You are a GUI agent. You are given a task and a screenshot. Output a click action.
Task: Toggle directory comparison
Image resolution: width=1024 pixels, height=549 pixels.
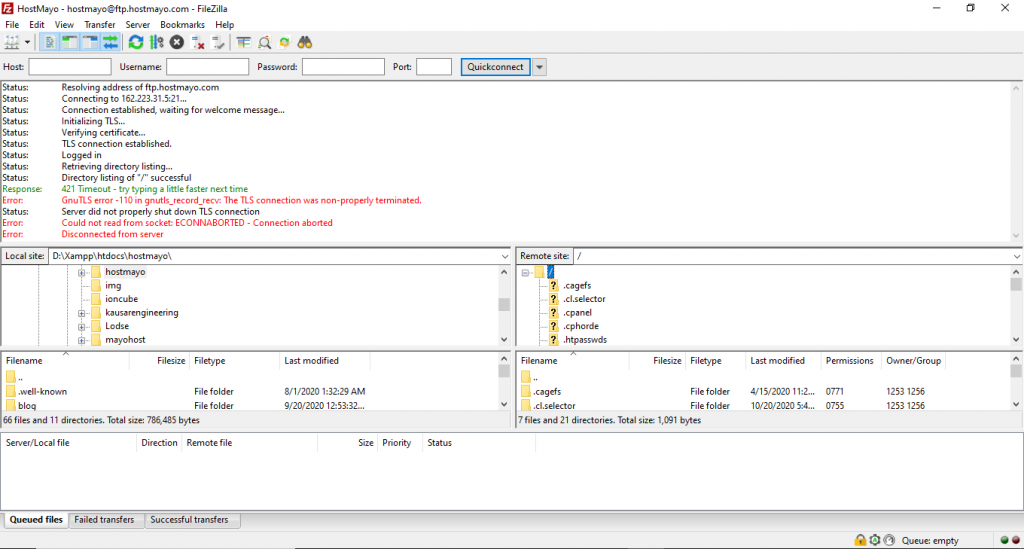point(264,42)
